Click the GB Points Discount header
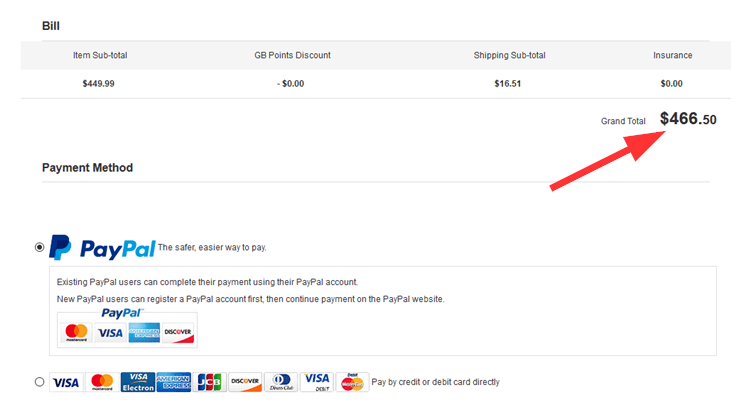 click(292, 55)
